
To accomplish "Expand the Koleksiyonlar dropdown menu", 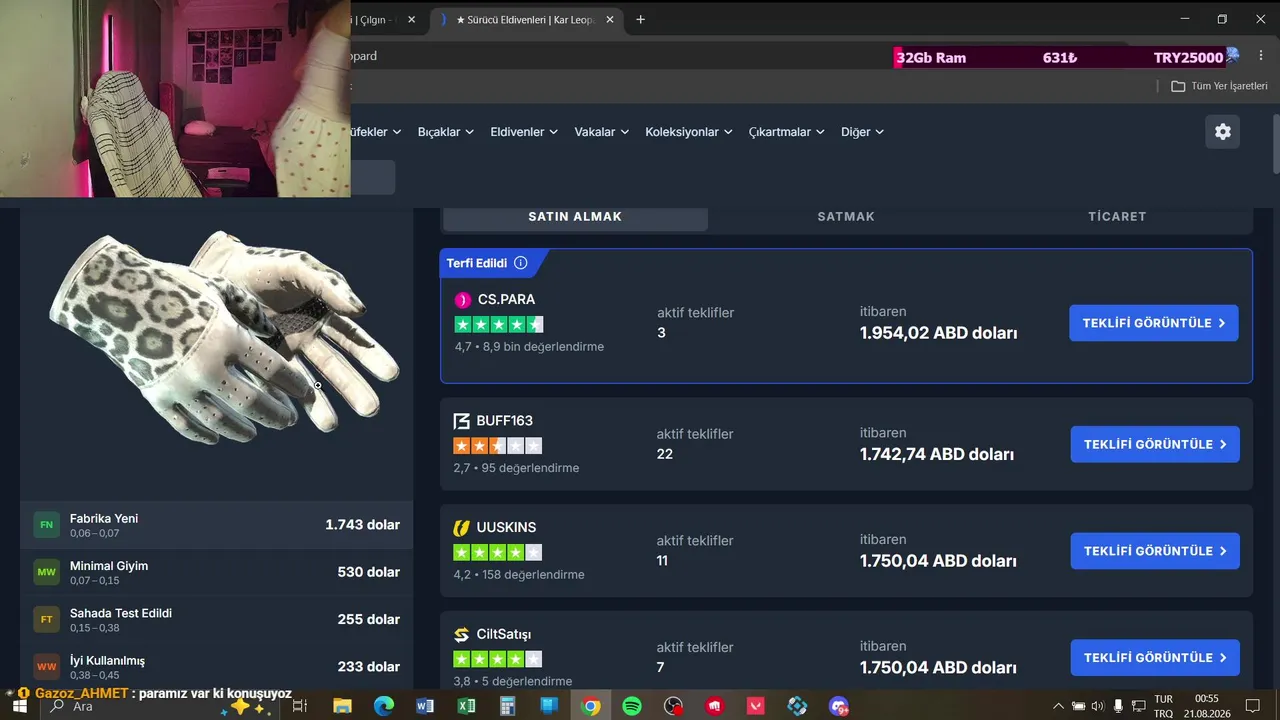I will (x=689, y=132).
